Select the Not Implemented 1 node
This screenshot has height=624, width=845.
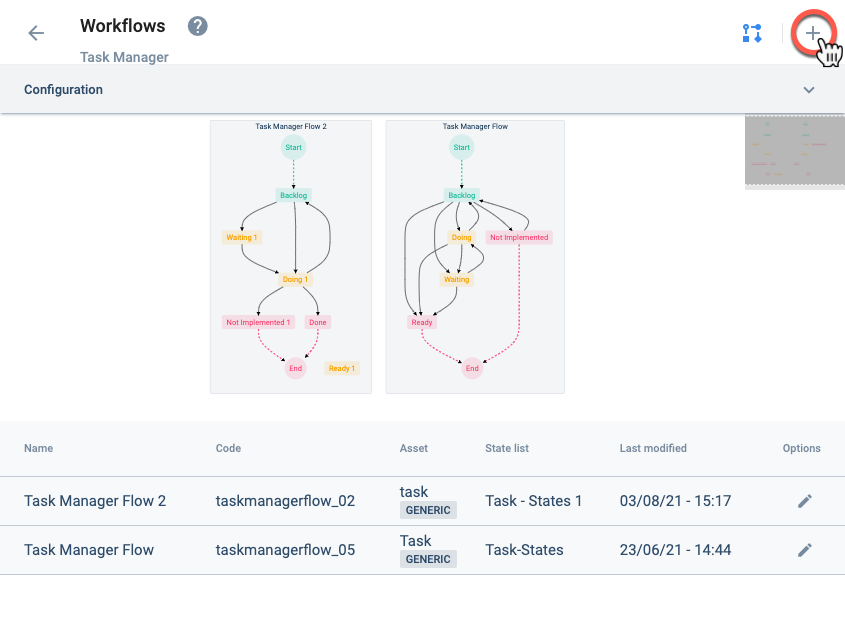[258, 322]
